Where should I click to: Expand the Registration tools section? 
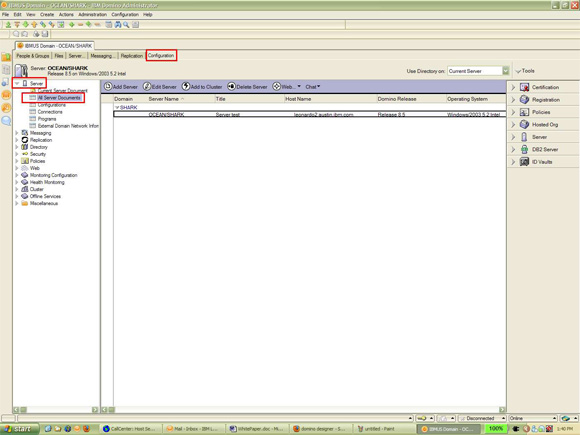tap(513, 100)
